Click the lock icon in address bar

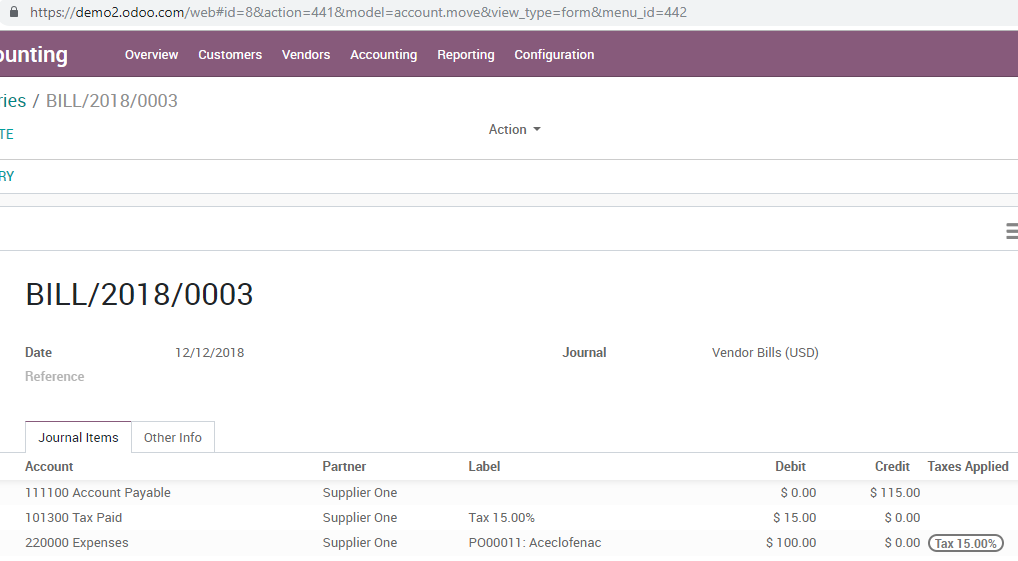(x=14, y=12)
